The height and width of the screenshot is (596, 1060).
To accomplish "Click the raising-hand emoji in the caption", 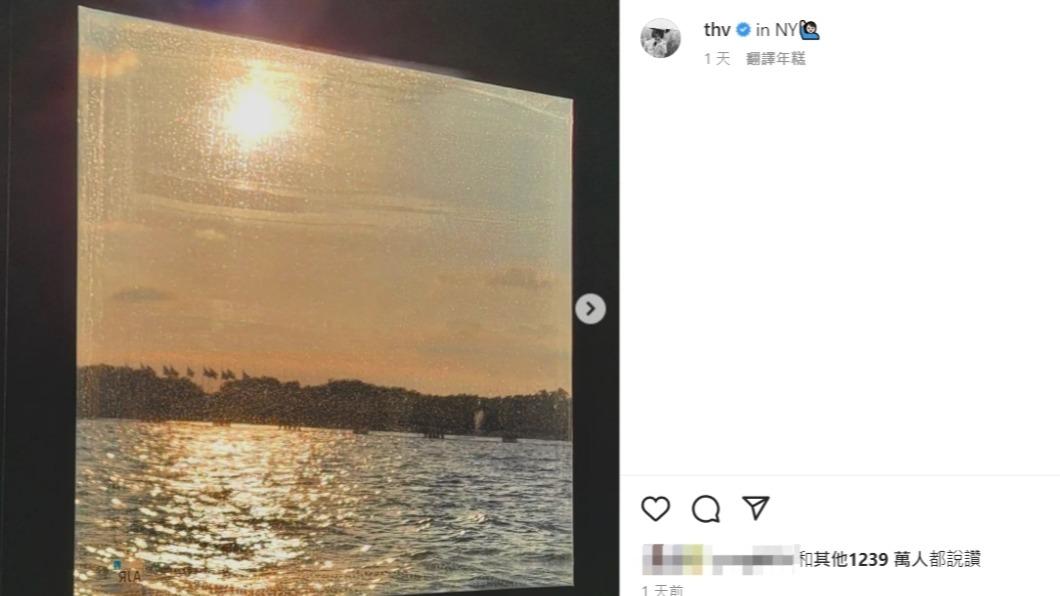I will click(809, 30).
